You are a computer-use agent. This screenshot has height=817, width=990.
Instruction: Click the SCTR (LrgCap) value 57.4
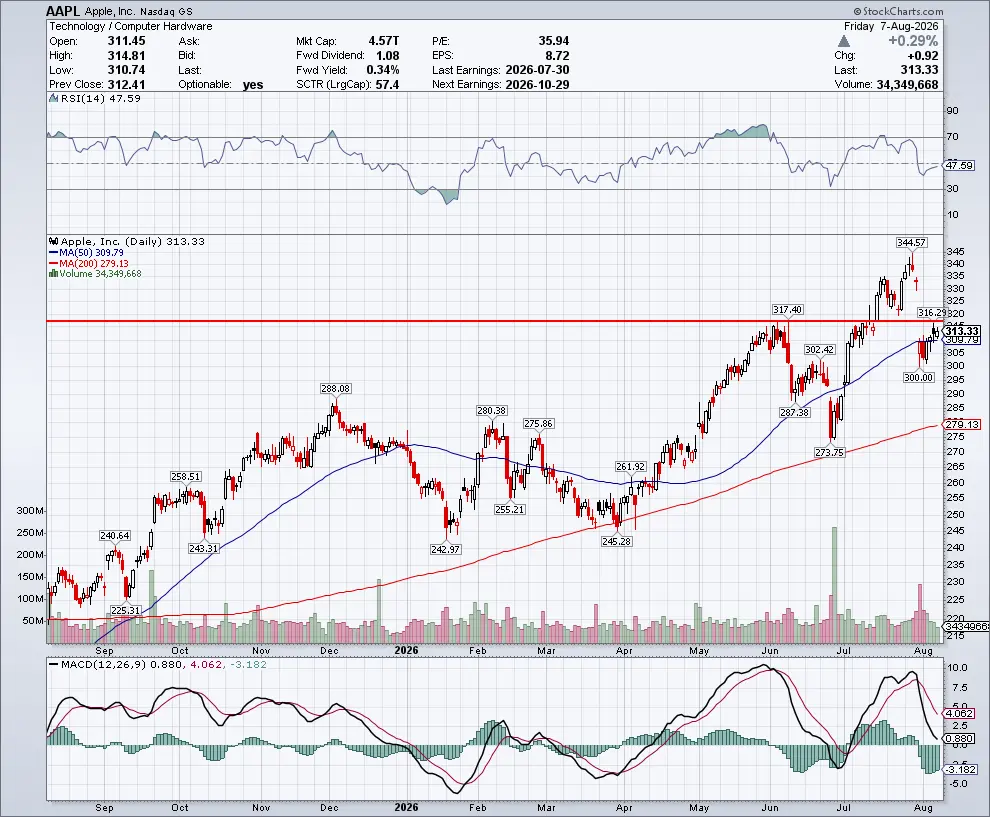(387, 85)
